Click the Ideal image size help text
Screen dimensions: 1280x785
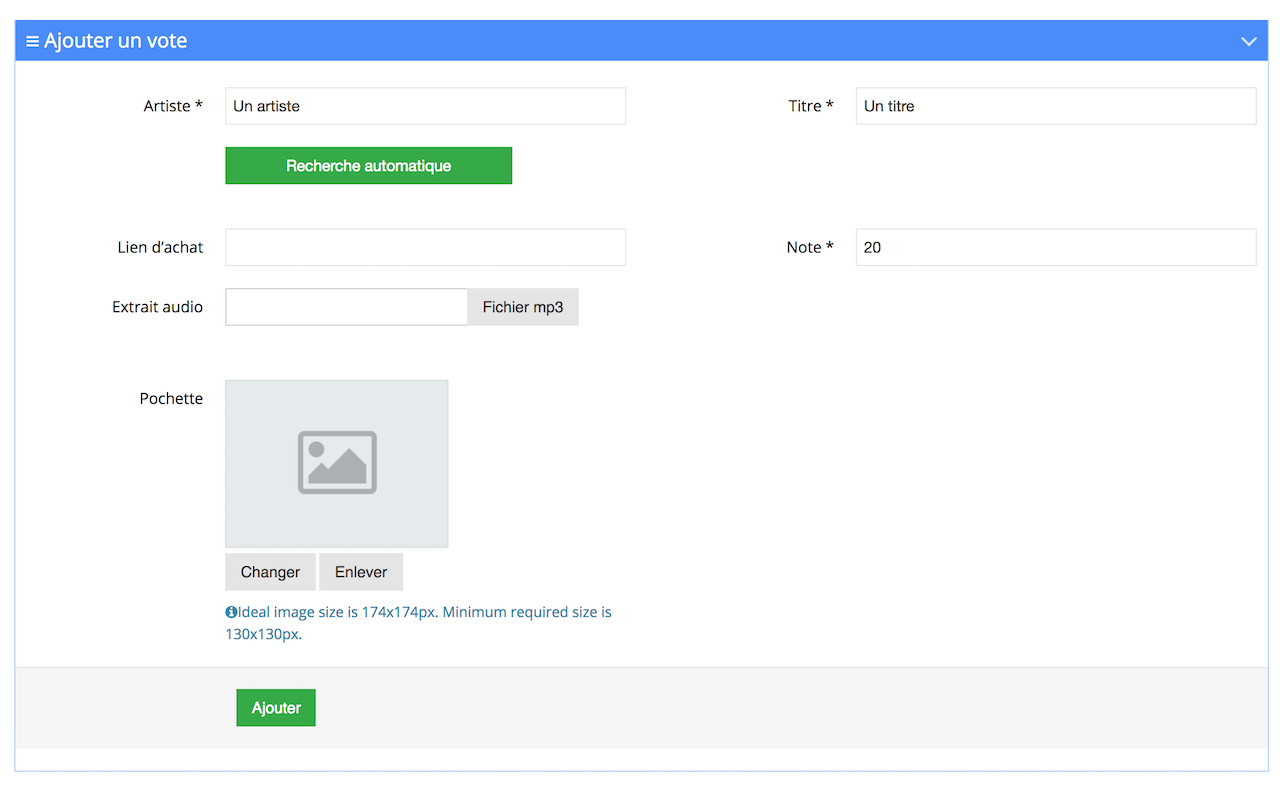pyautogui.click(x=419, y=622)
